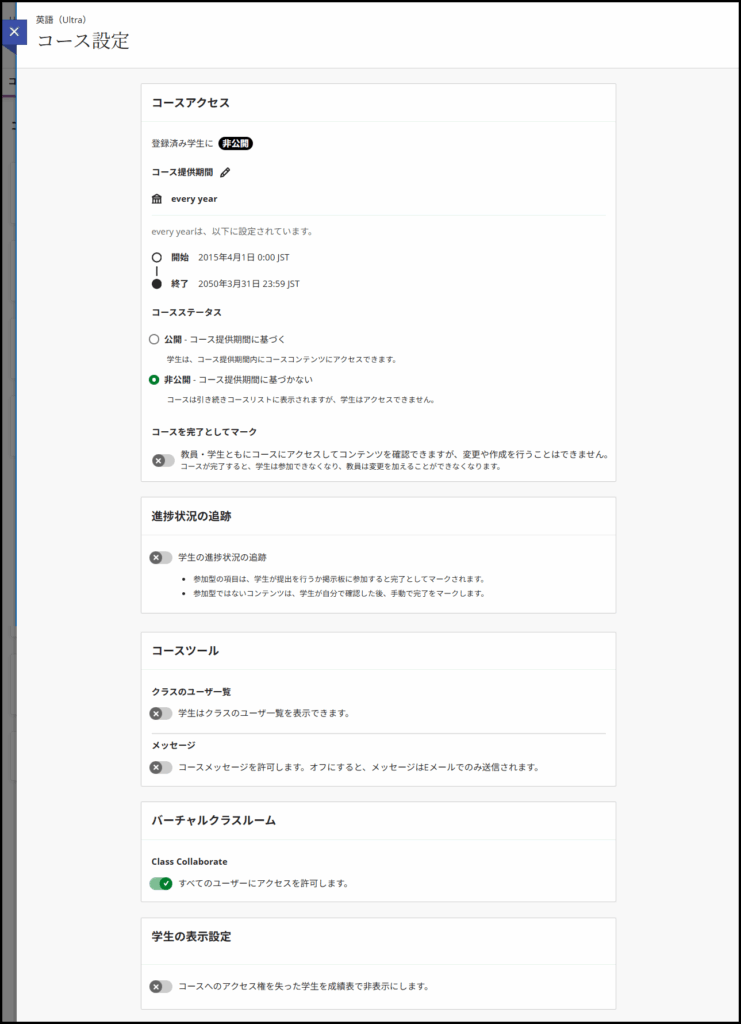Click the コースツール section heading

coord(185,651)
